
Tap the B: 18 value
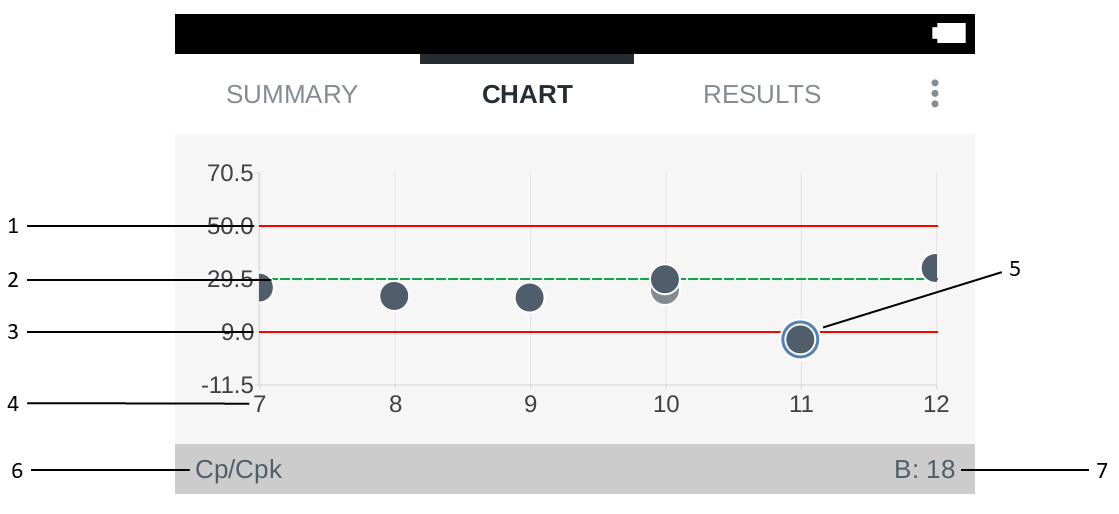[925, 469]
